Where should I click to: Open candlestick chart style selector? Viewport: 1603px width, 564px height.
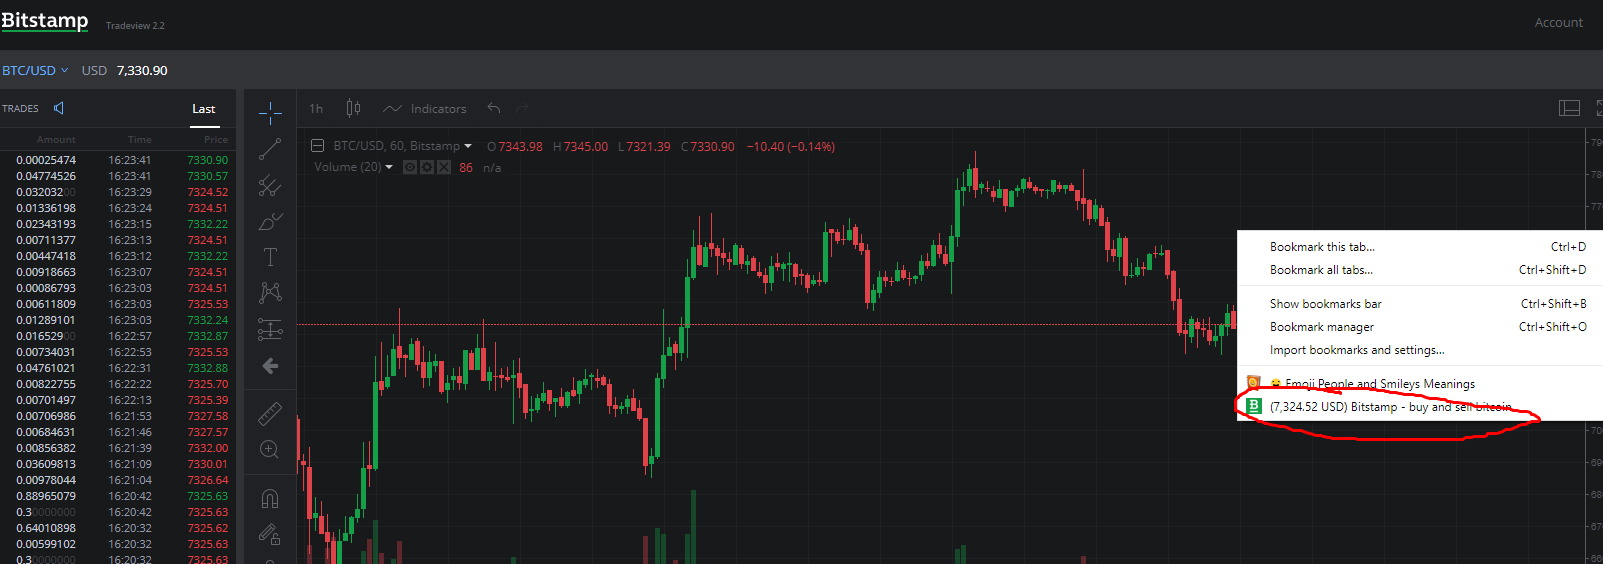pyautogui.click(x=353, y=108)
